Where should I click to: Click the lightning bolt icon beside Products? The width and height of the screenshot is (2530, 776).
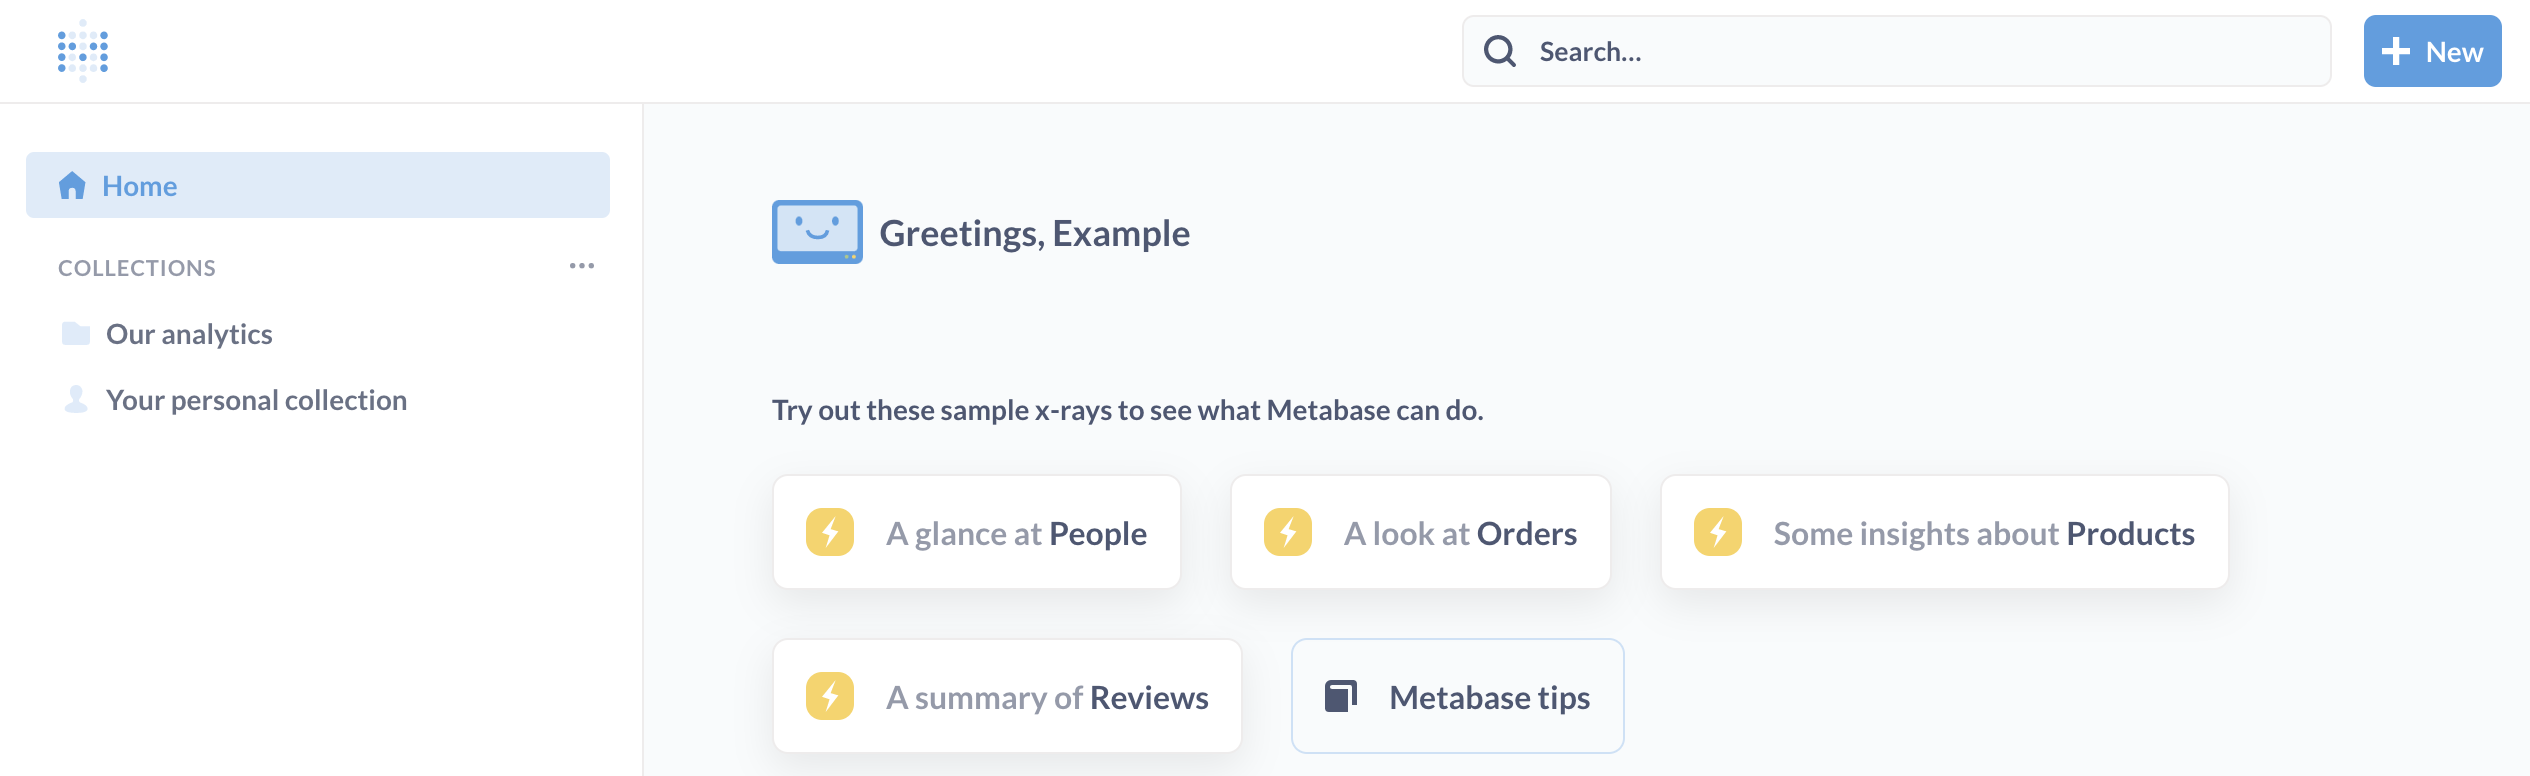point(1718,532)
